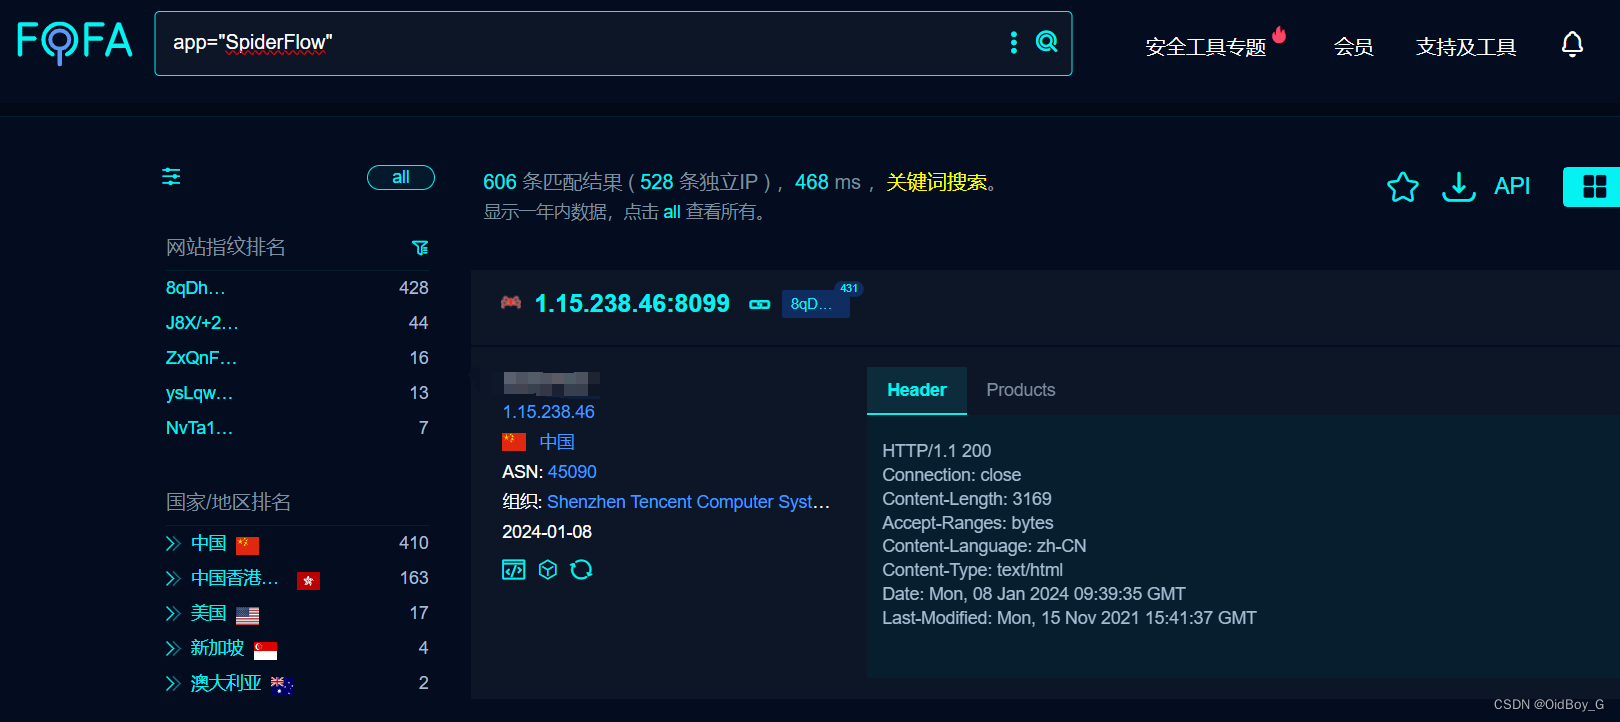
Task: Click the HTTP/1.1 200 header line
Action: [x=937, y=451]
